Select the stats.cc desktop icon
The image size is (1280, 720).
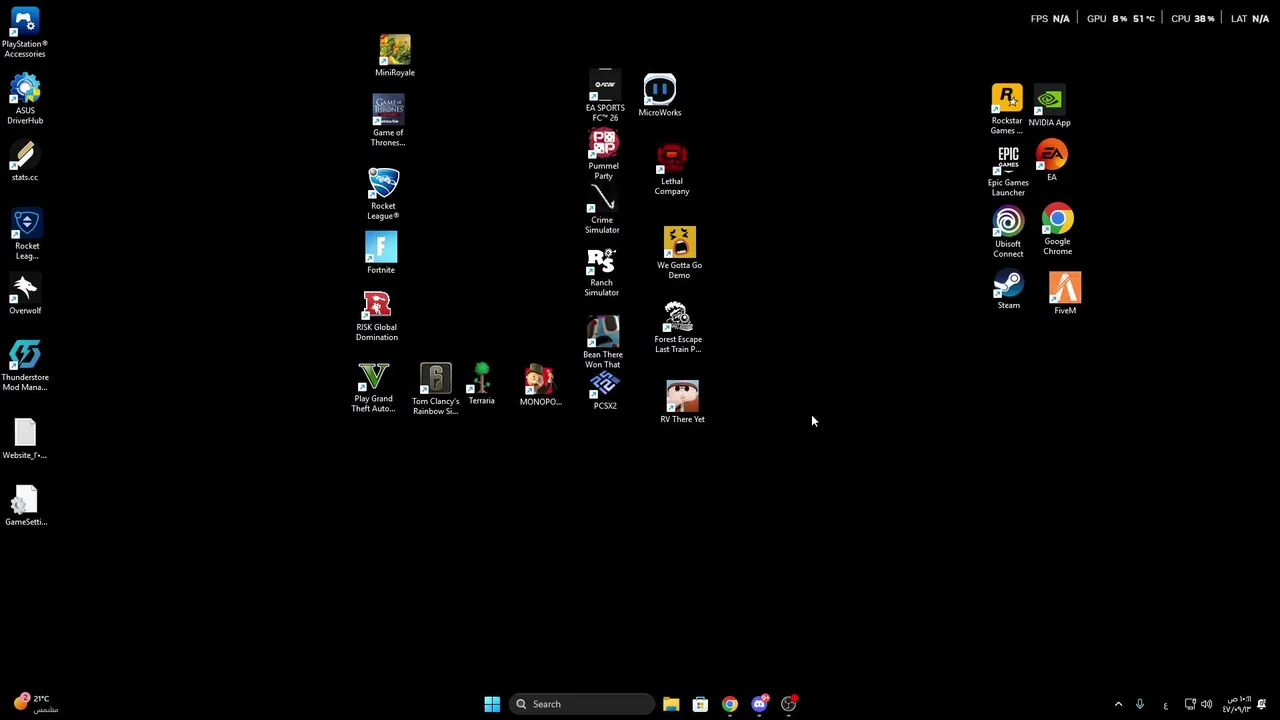(x=25, y=160)
